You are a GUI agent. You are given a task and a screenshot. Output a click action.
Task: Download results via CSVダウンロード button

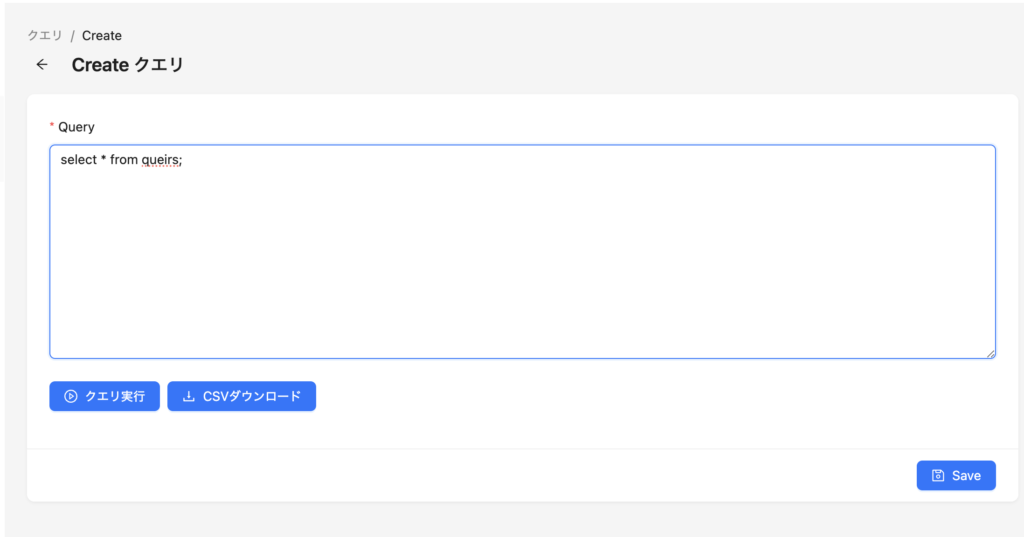click(242, 397)
